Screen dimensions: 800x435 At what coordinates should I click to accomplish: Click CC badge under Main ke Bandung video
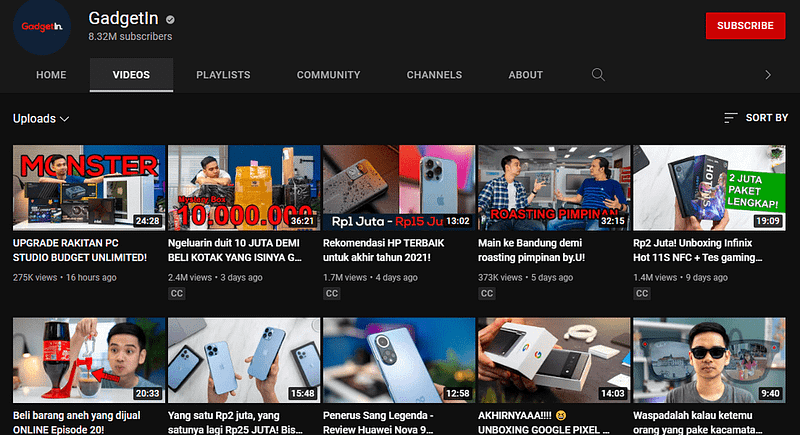[487, 293]
